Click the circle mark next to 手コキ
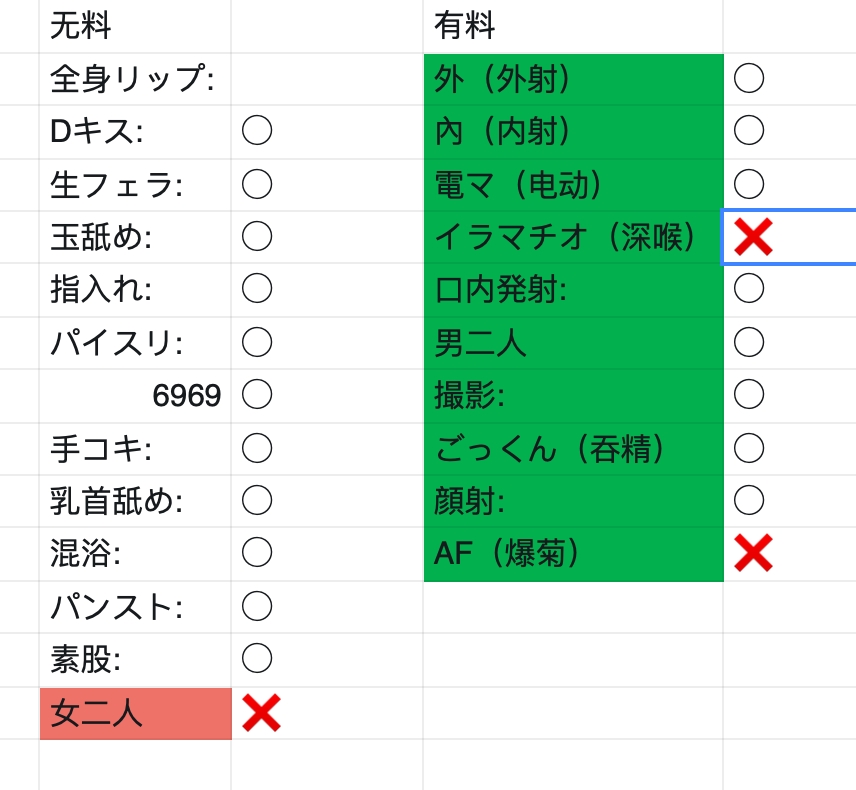 pos(257,448)
